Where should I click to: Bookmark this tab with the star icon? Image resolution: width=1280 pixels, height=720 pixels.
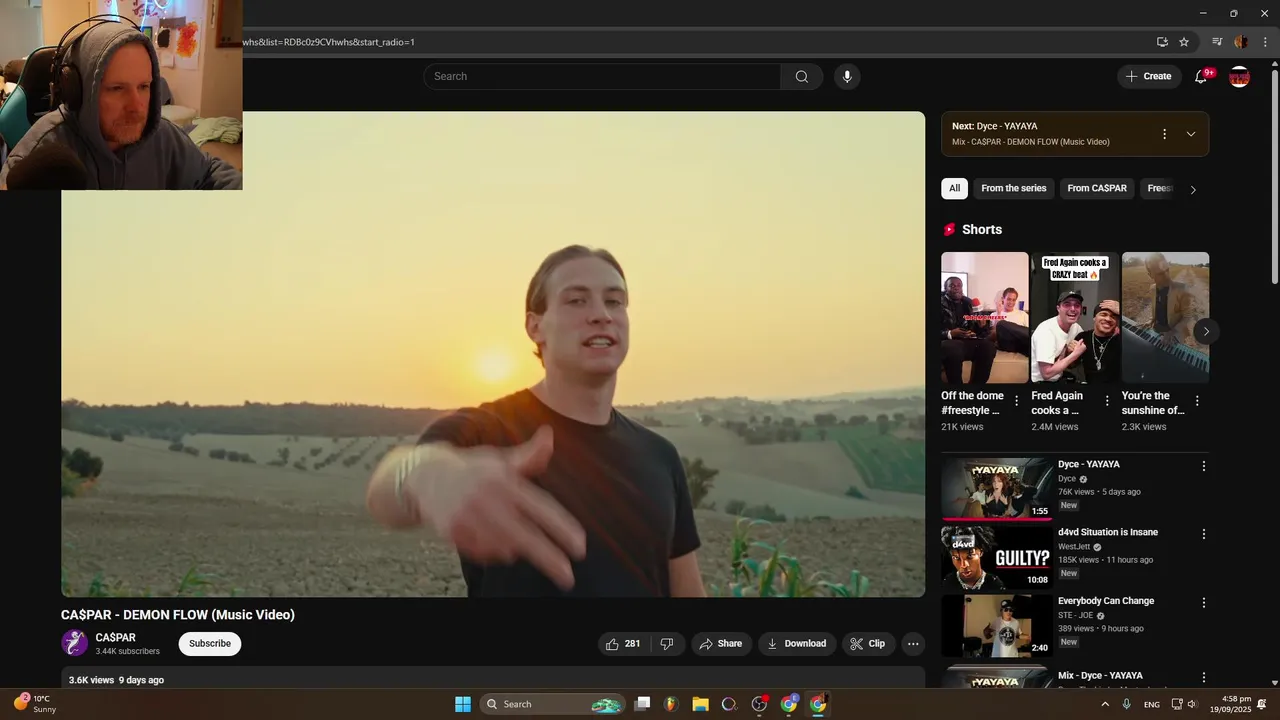pos(1184,42)
